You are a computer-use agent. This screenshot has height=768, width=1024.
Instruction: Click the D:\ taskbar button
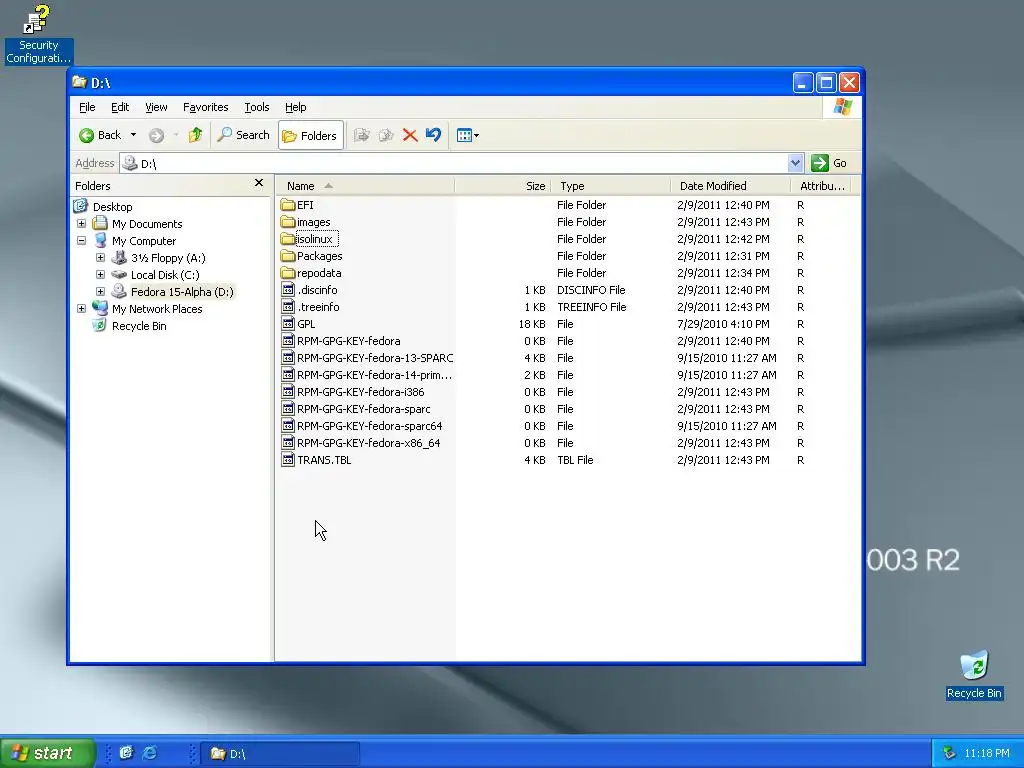coord(280,754)
